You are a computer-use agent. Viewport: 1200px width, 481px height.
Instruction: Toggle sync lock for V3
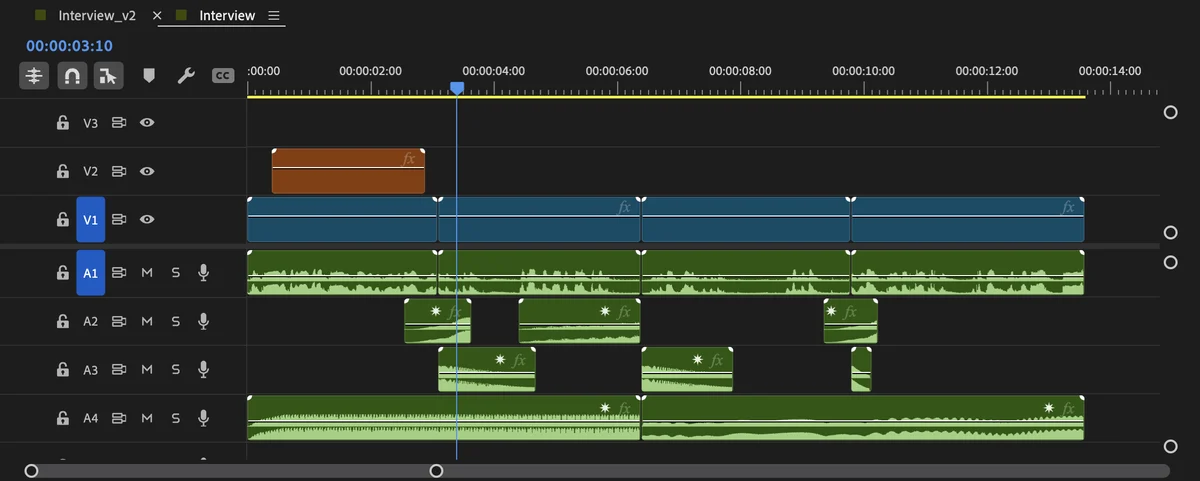(119, 123)
